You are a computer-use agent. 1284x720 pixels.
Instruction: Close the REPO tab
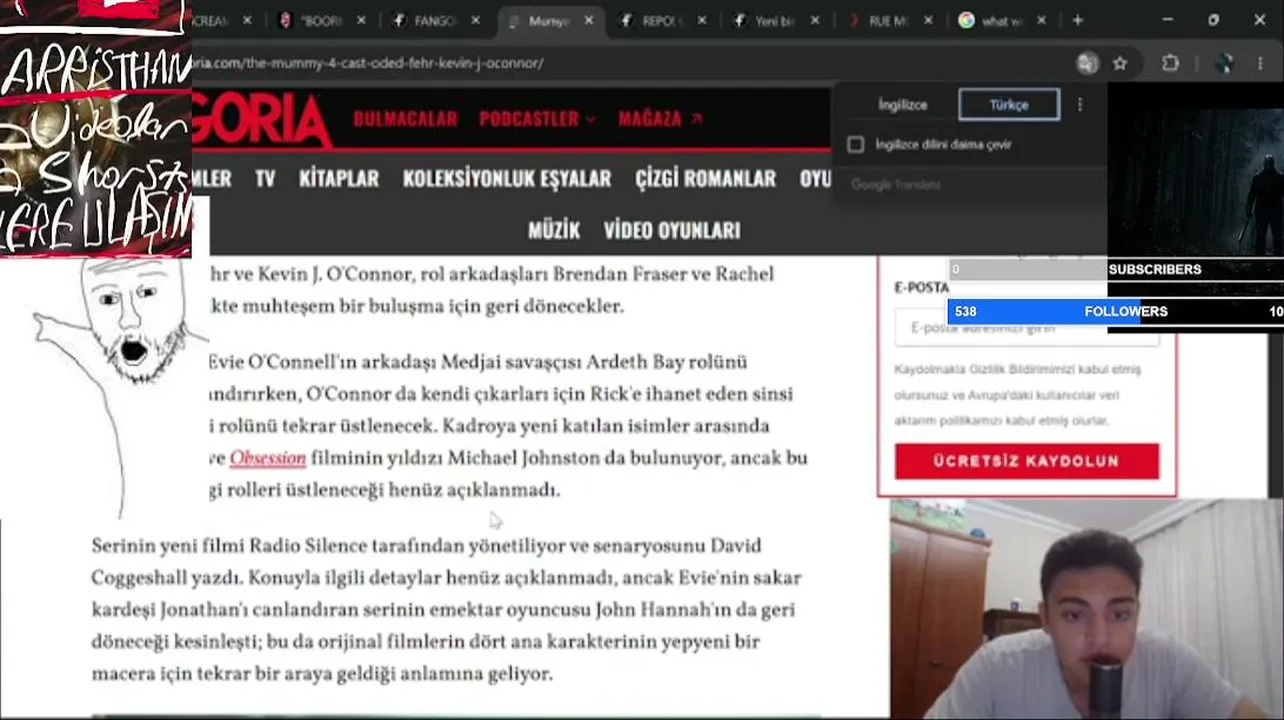pos(702,20)
